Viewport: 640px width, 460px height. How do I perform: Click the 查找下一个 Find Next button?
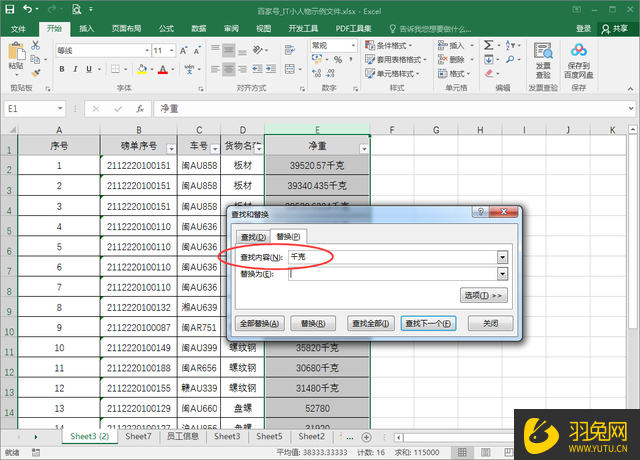[x=428, y=324]
